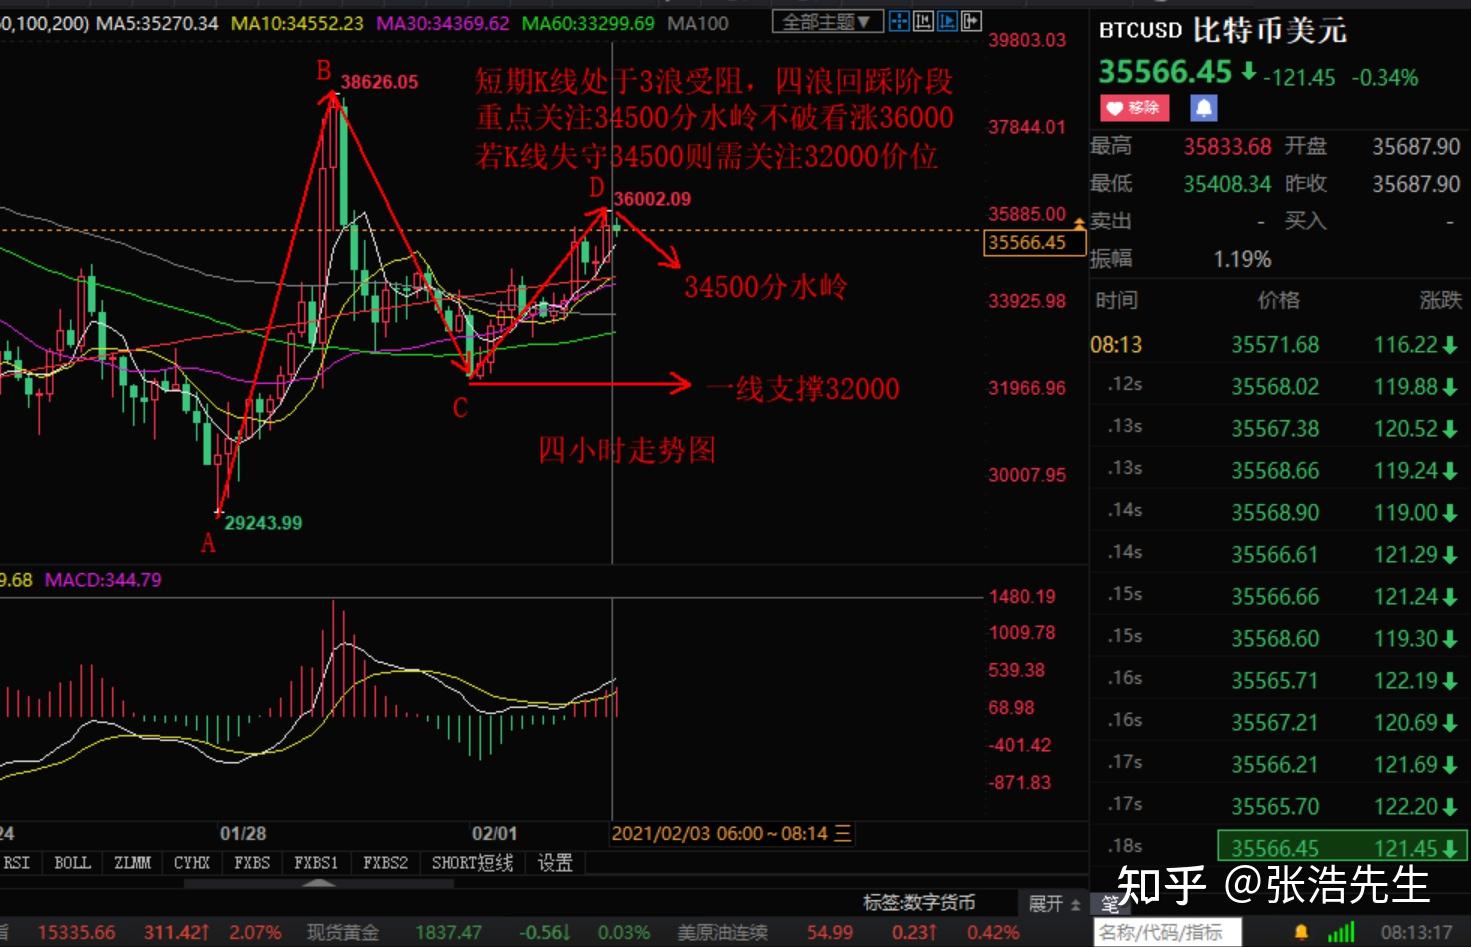Select the FXBS2 indicator tab
Viewport: 1471px width, 947px height.
(x=385, y=863)
